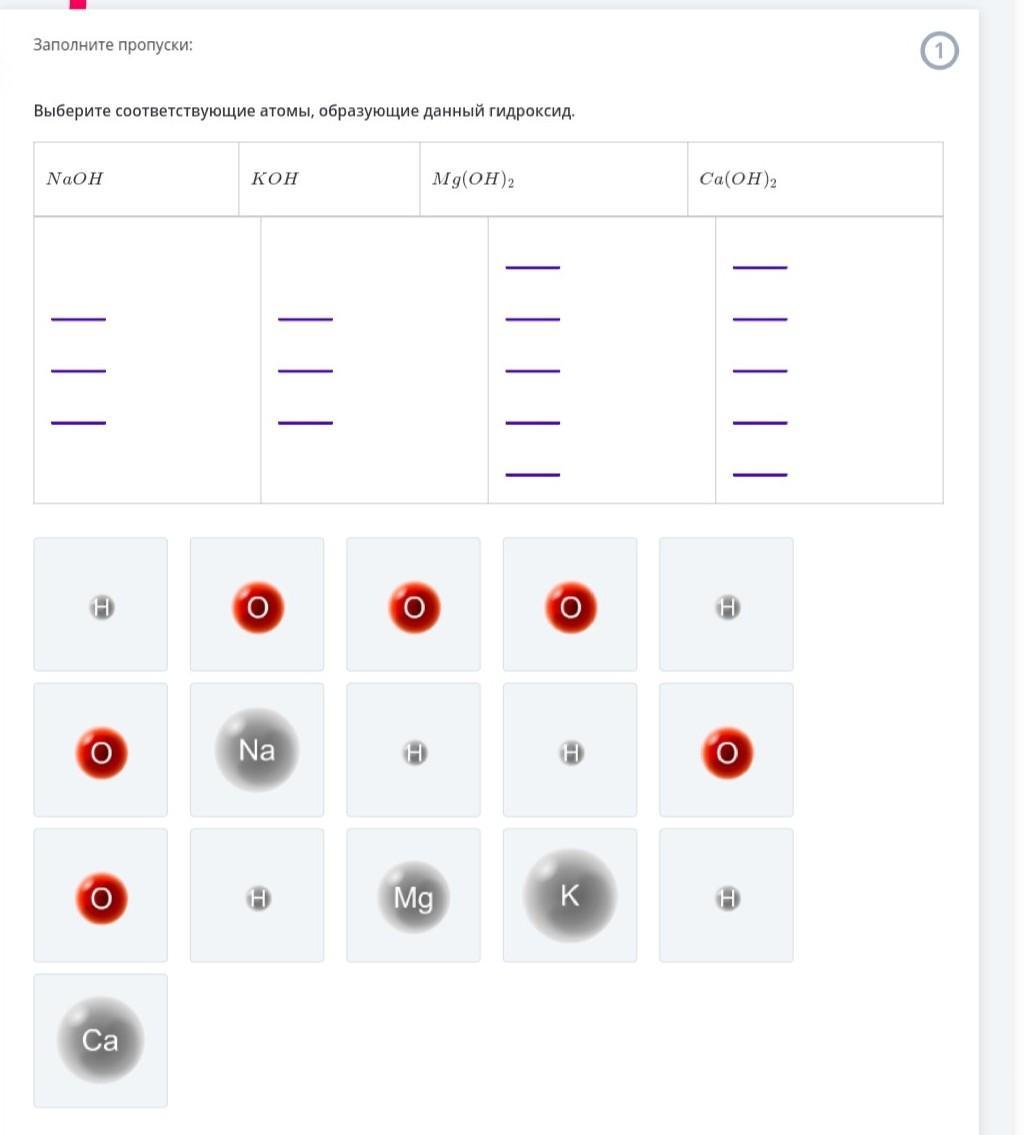
Task: Click the Ca(OH)₂ header cell
Action: pos(814,179)
